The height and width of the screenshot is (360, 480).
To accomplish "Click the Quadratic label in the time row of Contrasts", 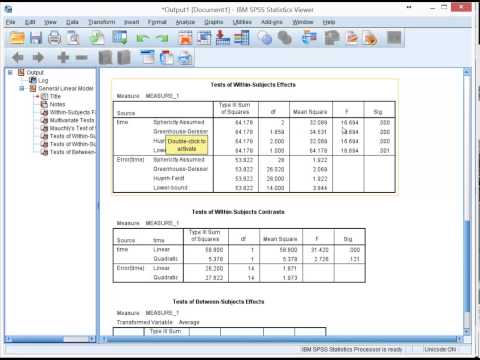I will point(165,259).
